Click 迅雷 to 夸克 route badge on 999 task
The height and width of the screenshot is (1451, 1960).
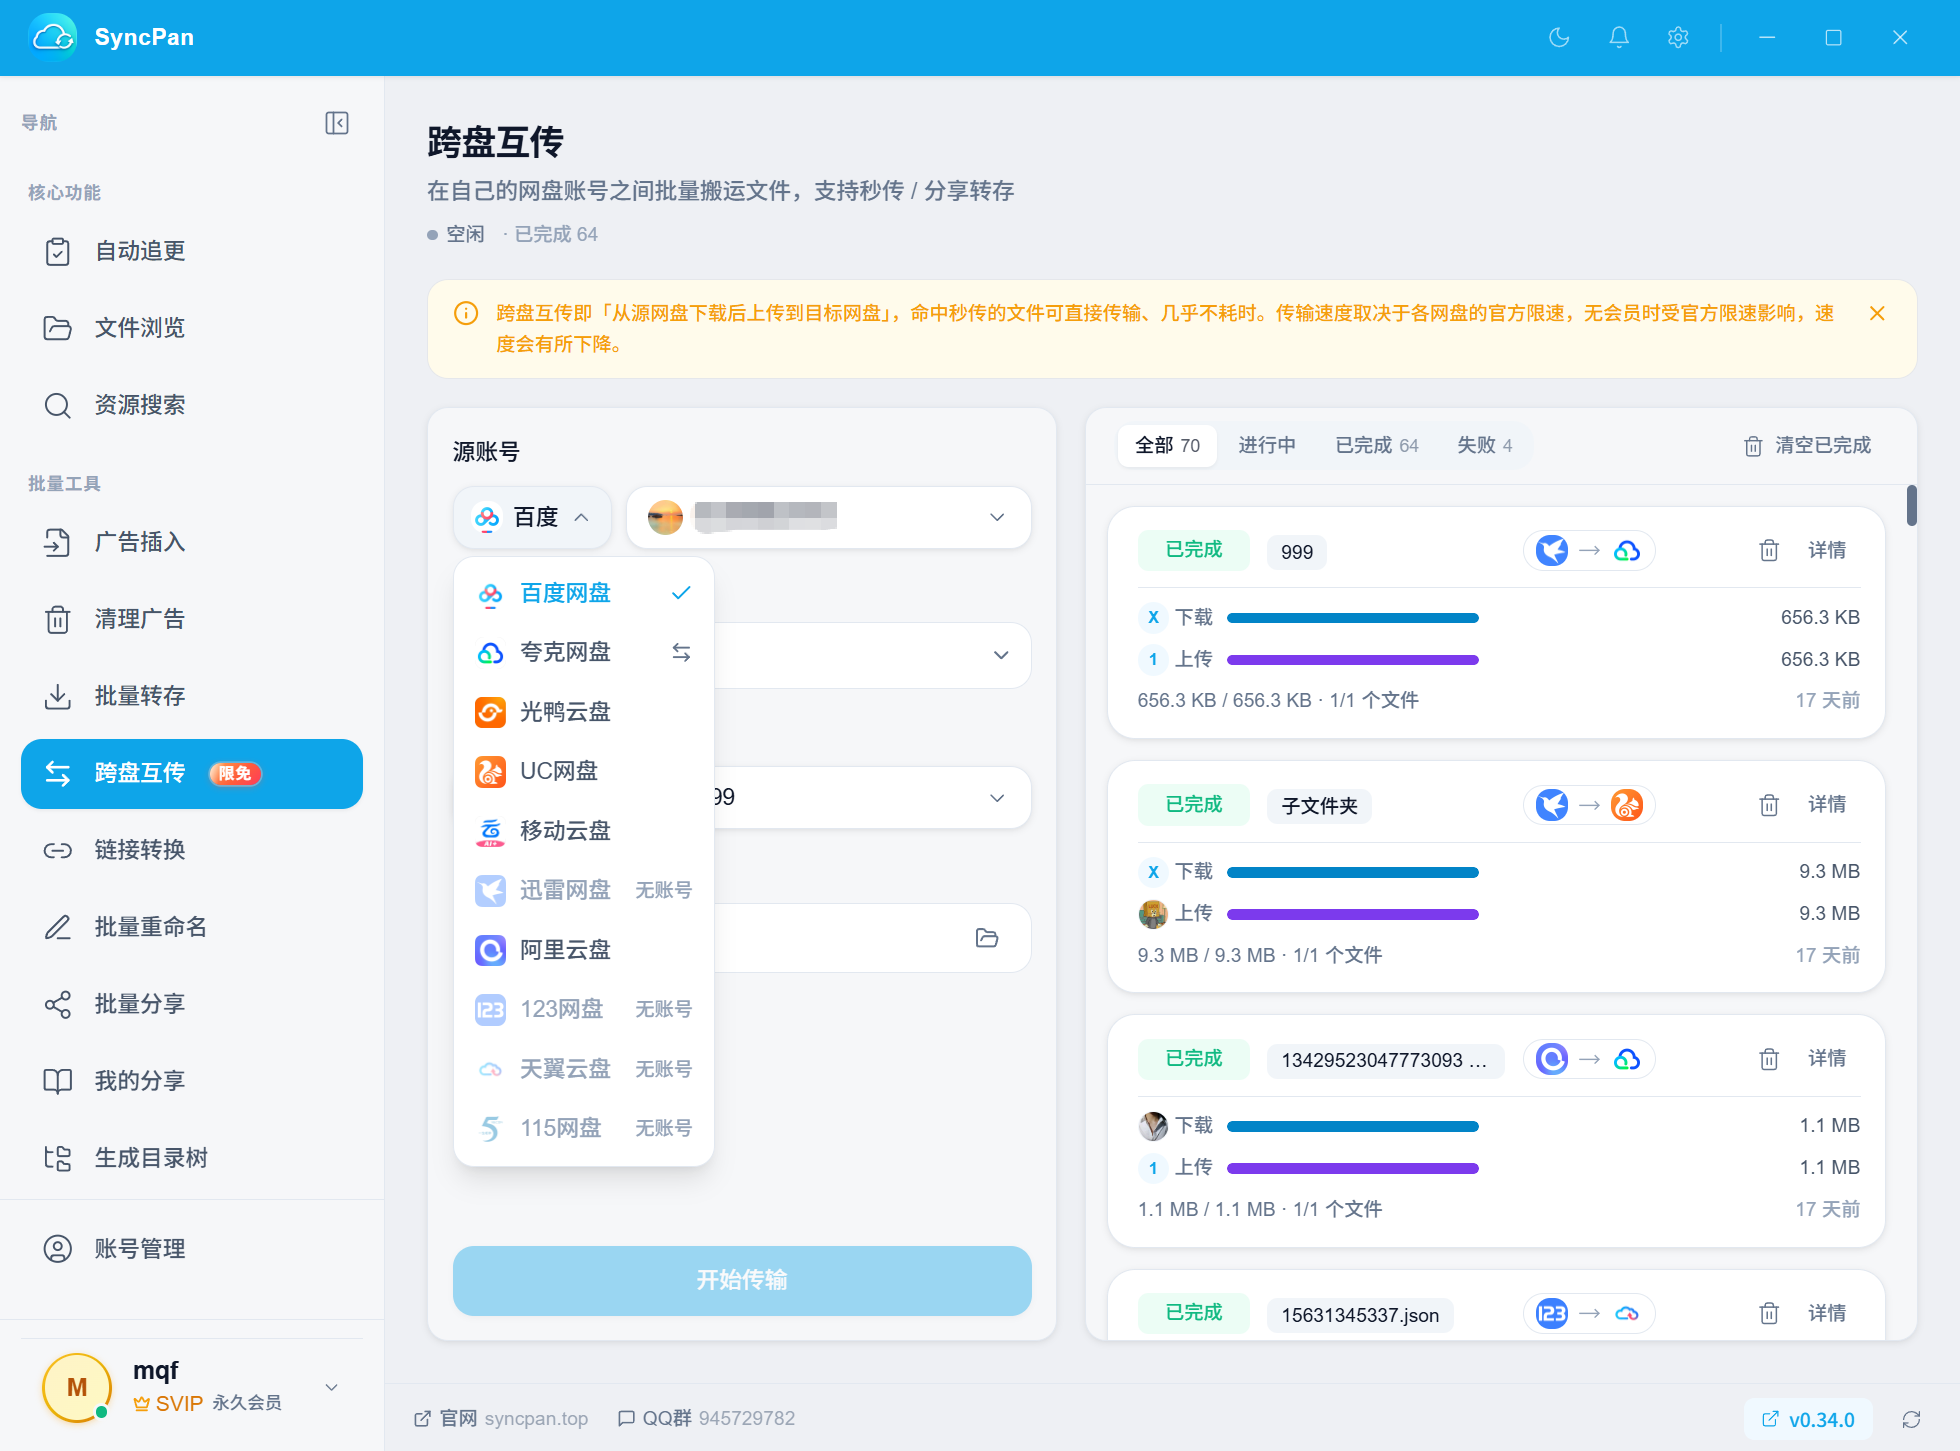1589,551
